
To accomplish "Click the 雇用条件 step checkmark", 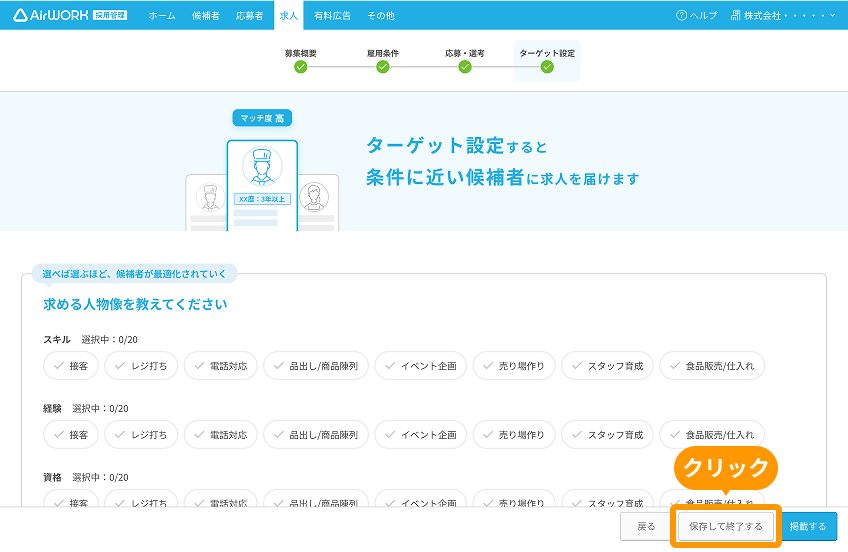I will click(x=383, y=67).
